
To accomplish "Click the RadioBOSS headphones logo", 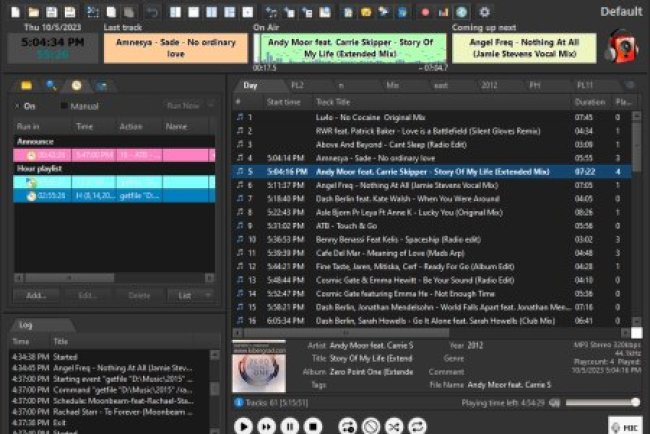I will [621, 46].
